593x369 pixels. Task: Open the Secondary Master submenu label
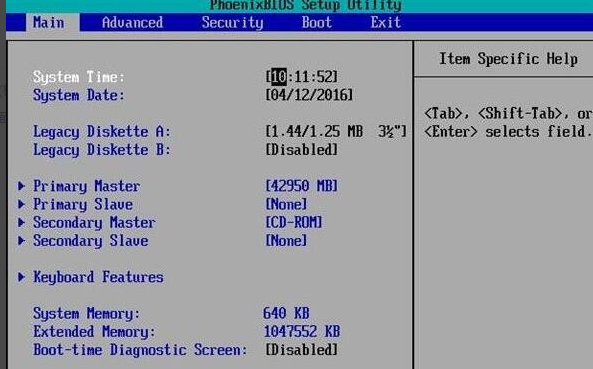coord(94,222)
